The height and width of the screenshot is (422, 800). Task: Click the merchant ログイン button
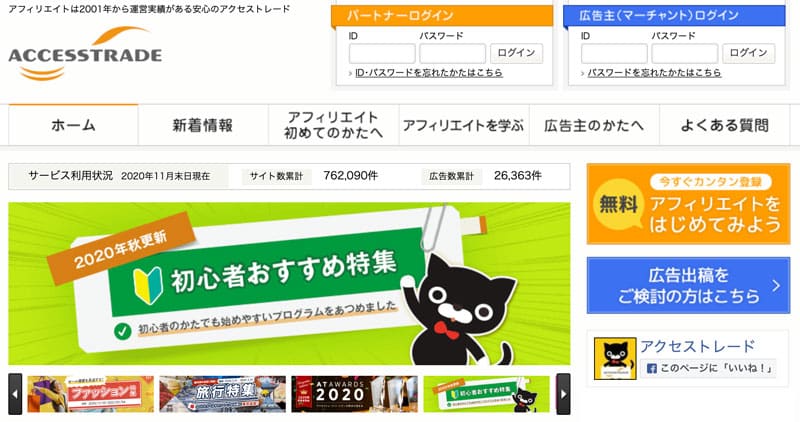748,53
